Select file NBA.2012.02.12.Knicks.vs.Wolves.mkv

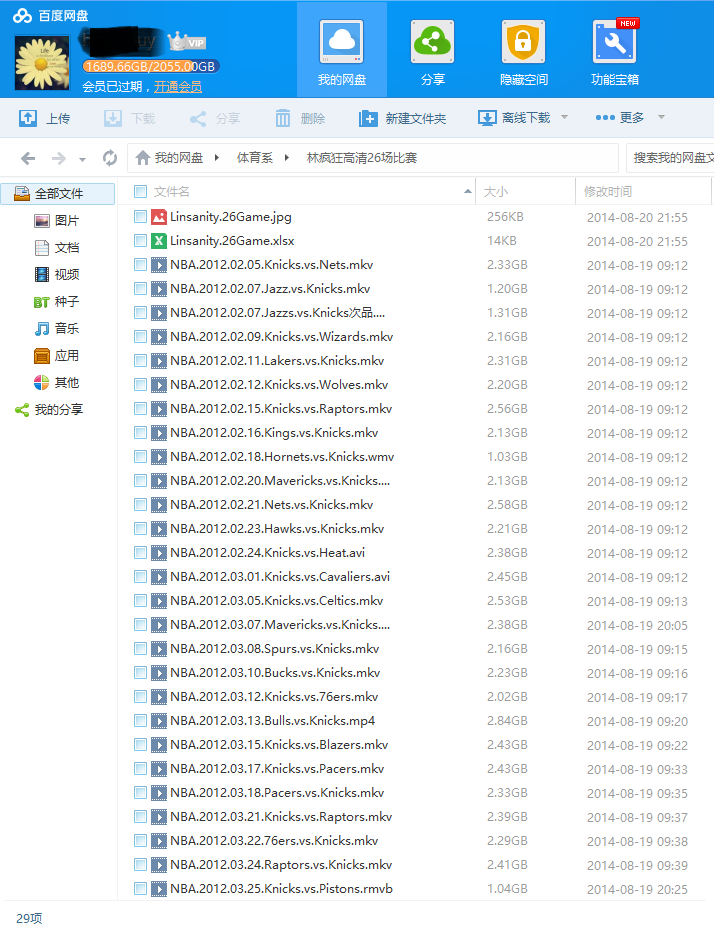[279, 384]
